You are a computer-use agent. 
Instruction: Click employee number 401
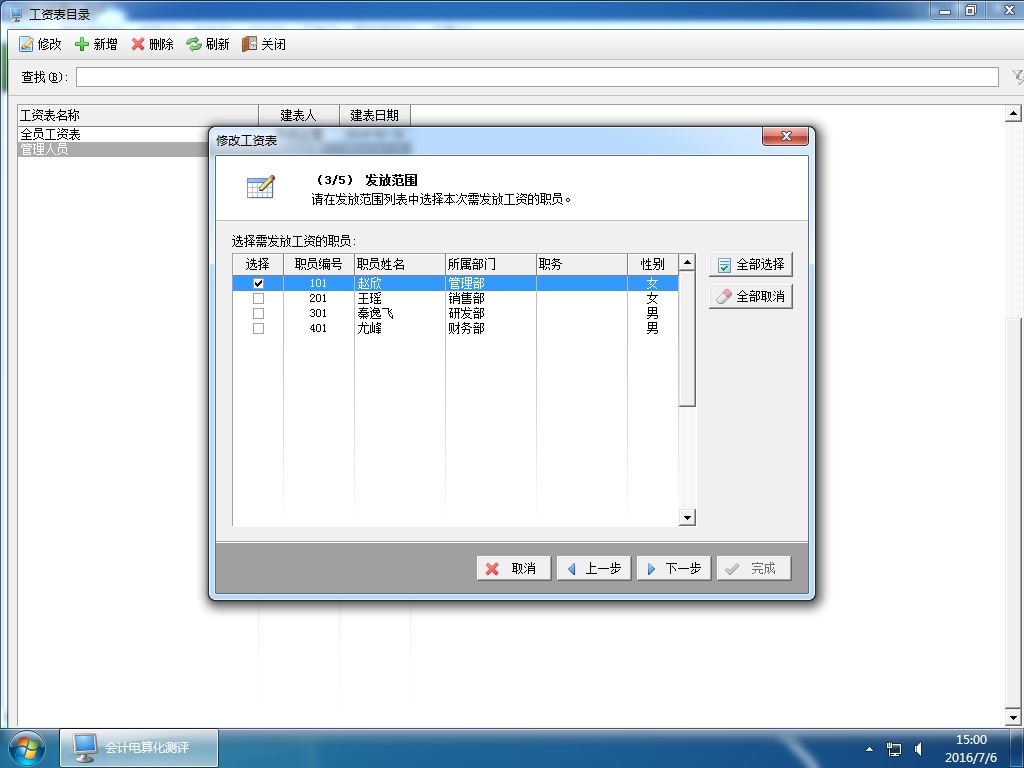coord(318,328)
